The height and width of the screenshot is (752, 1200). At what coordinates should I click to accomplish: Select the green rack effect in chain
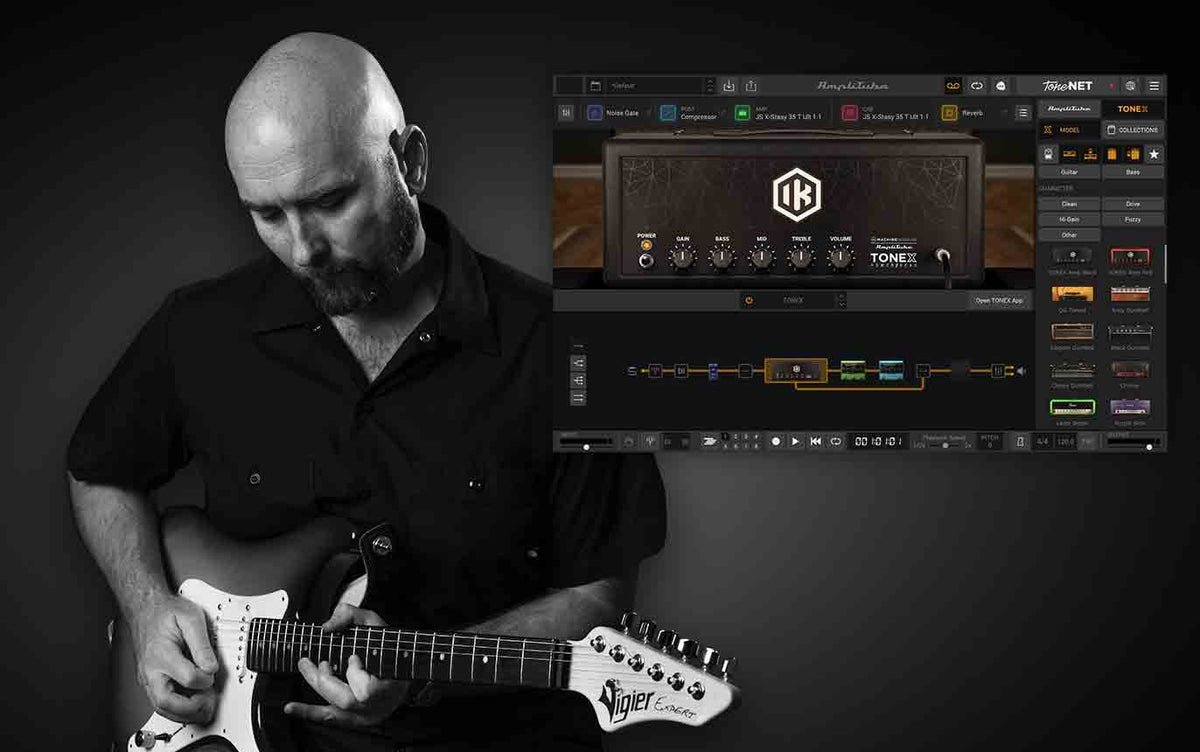click(x=853, y=370)
